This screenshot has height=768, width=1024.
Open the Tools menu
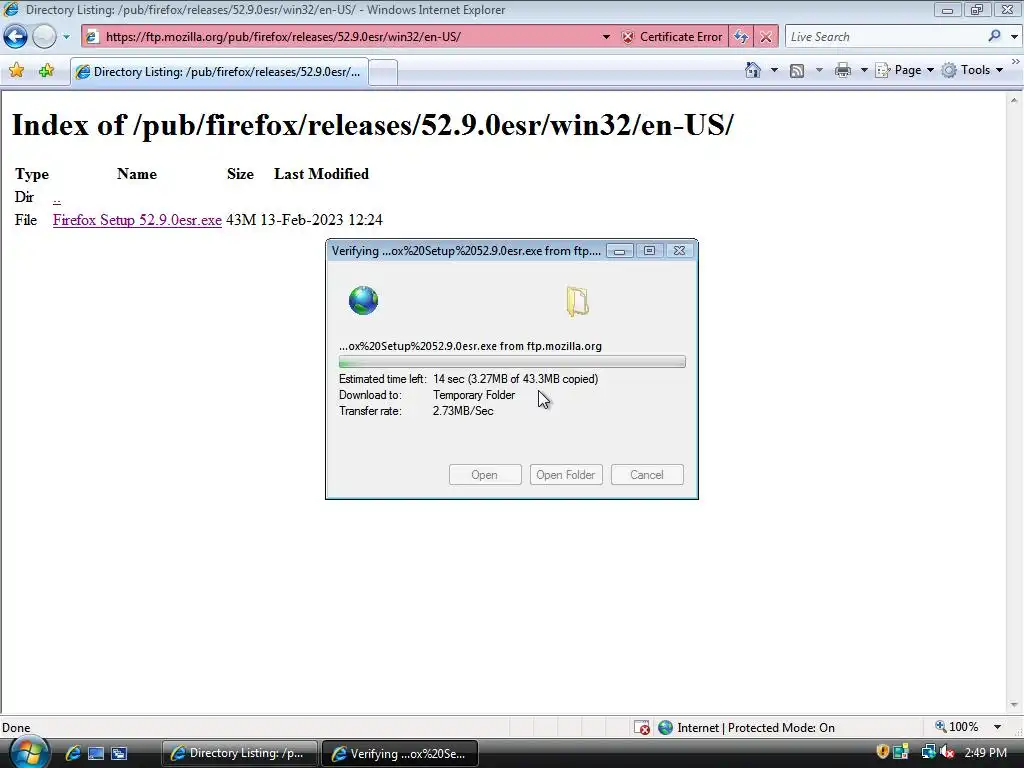972,70
